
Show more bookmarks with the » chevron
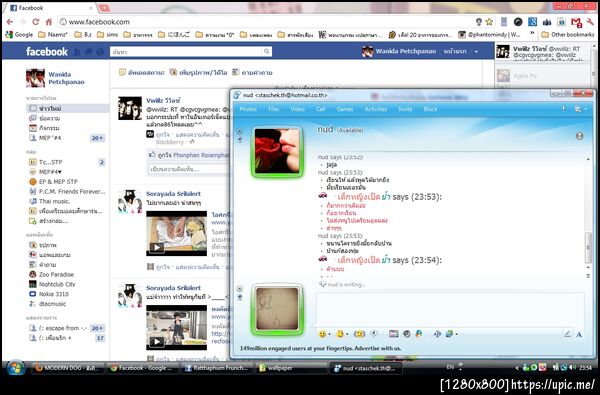(x=532, y=34)
